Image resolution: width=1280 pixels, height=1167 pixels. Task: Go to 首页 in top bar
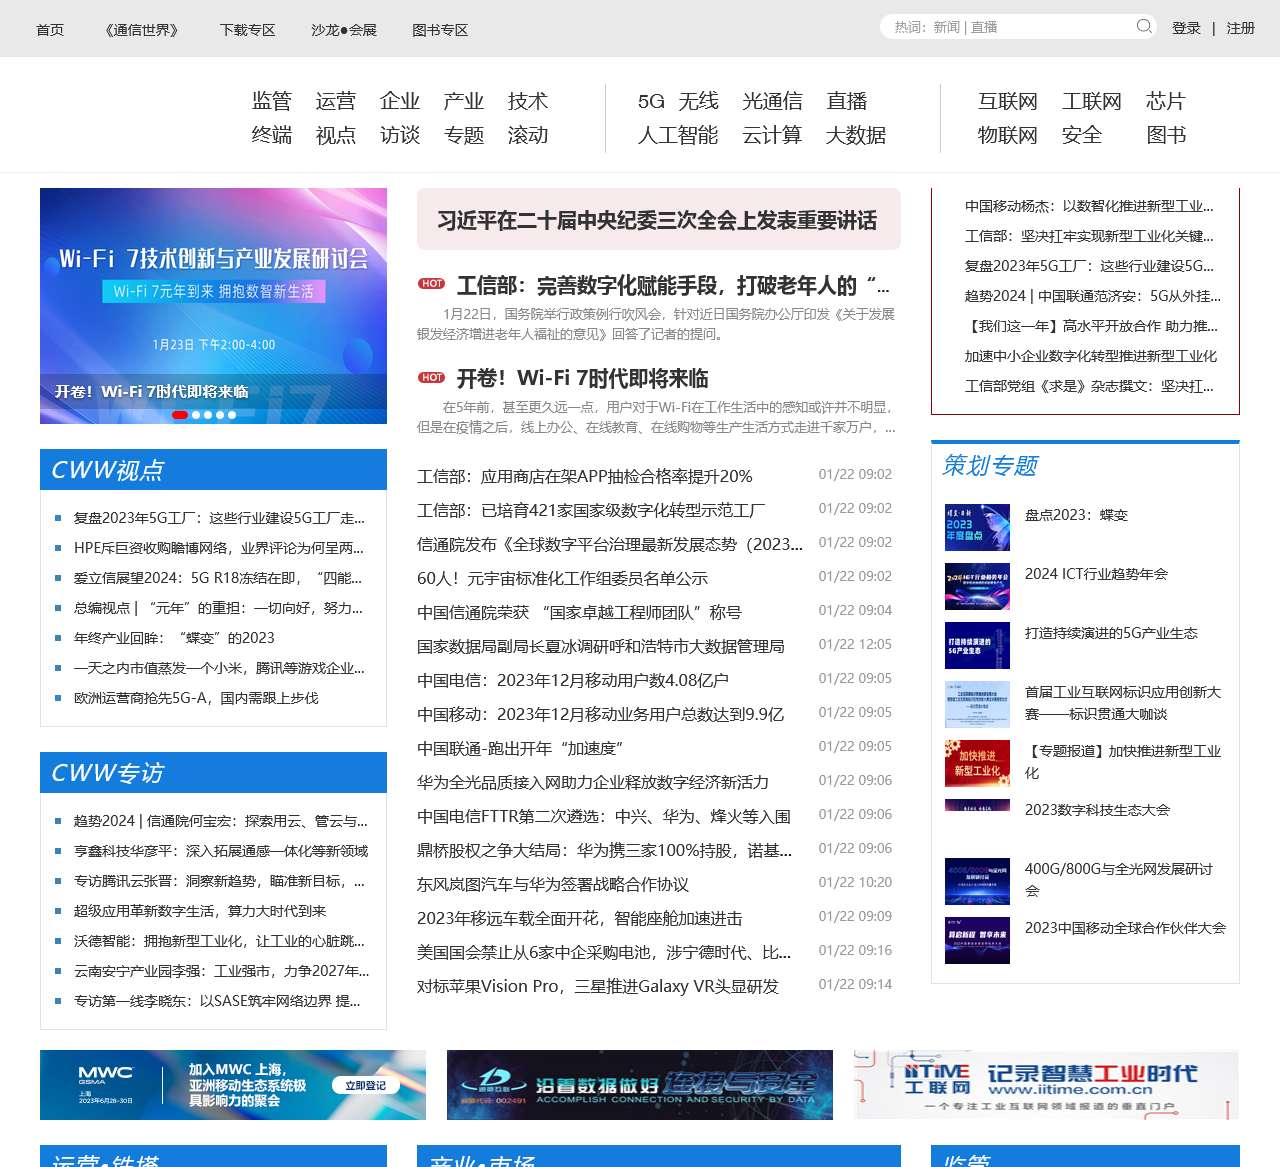point(50,30)
